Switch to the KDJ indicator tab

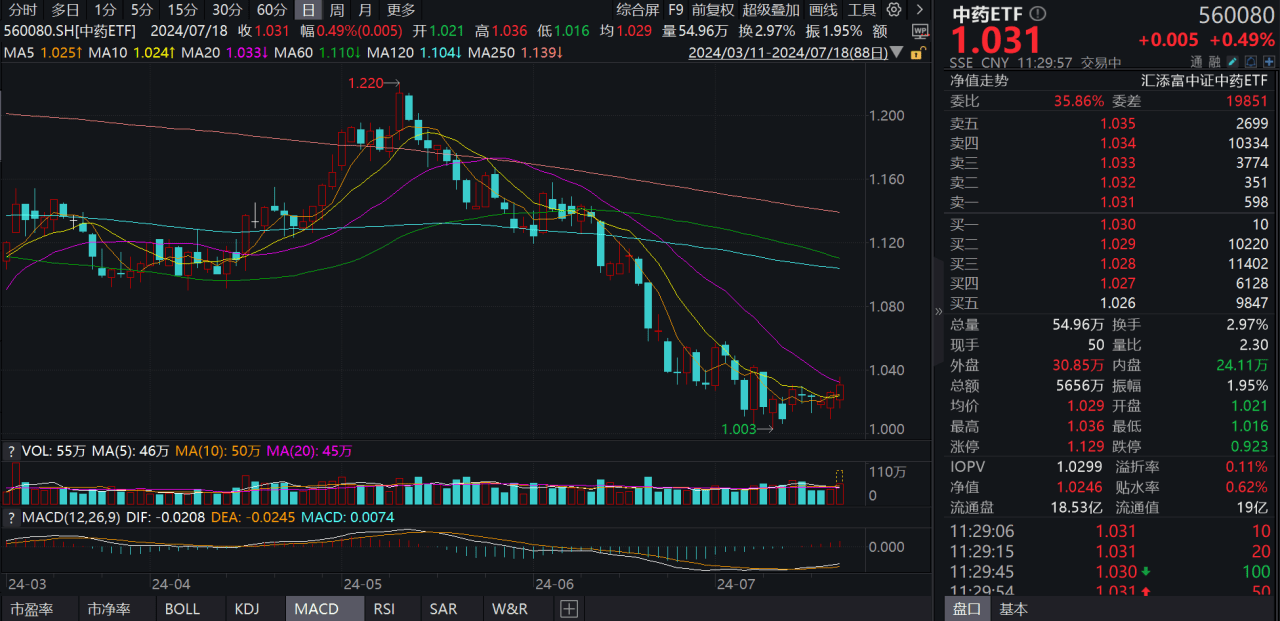tap(246, 608)
